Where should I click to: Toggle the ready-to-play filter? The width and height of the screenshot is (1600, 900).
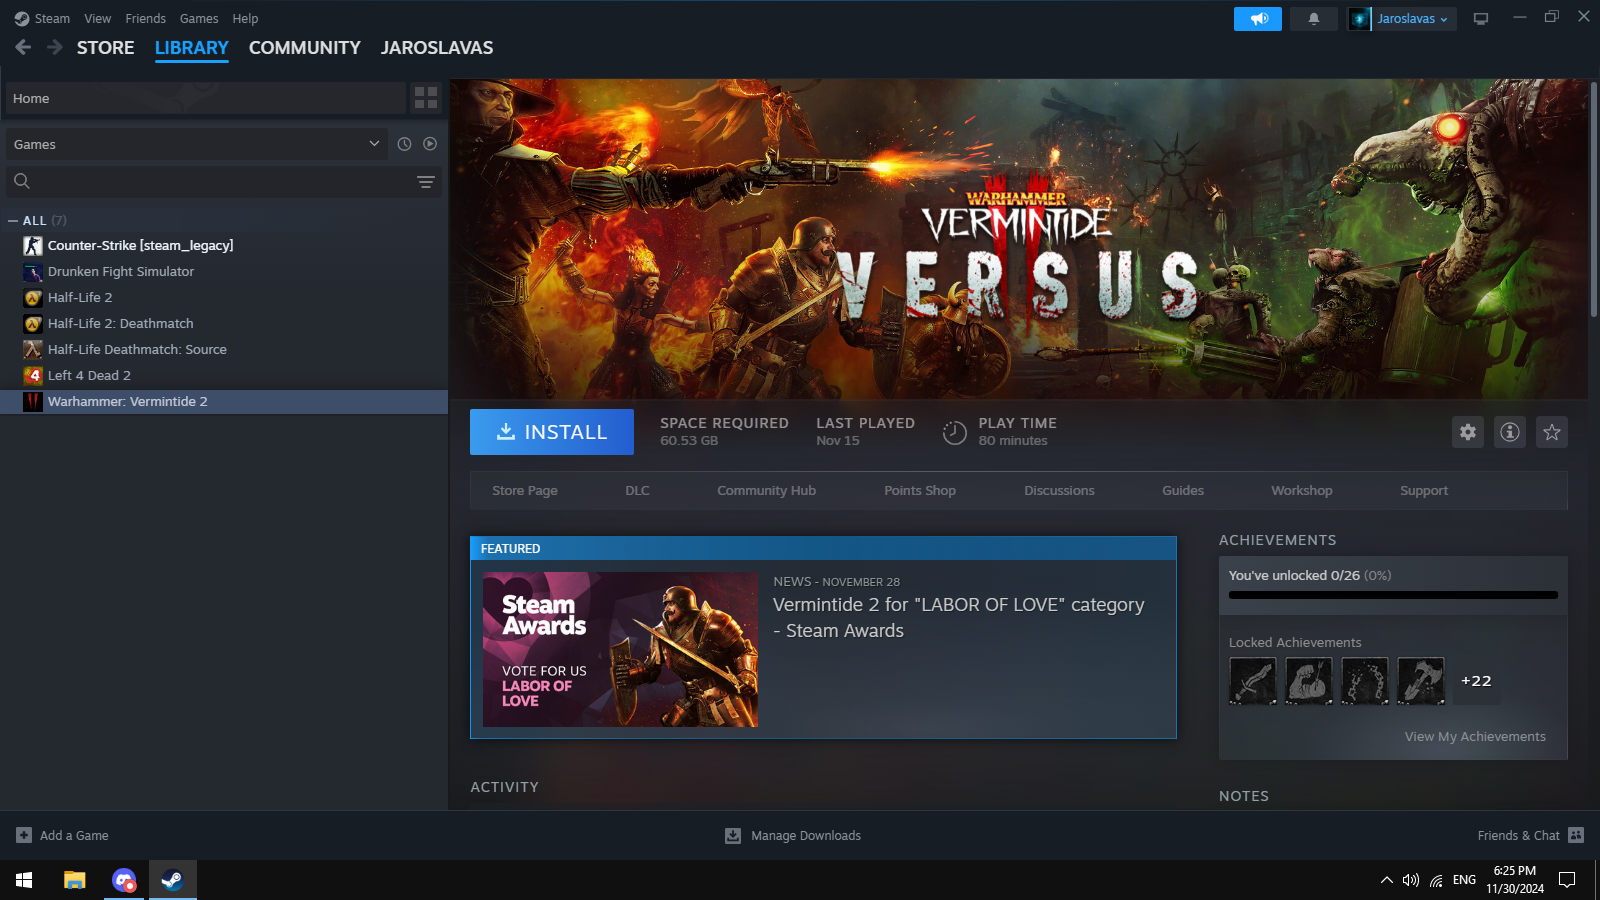(x=430, y=144)
